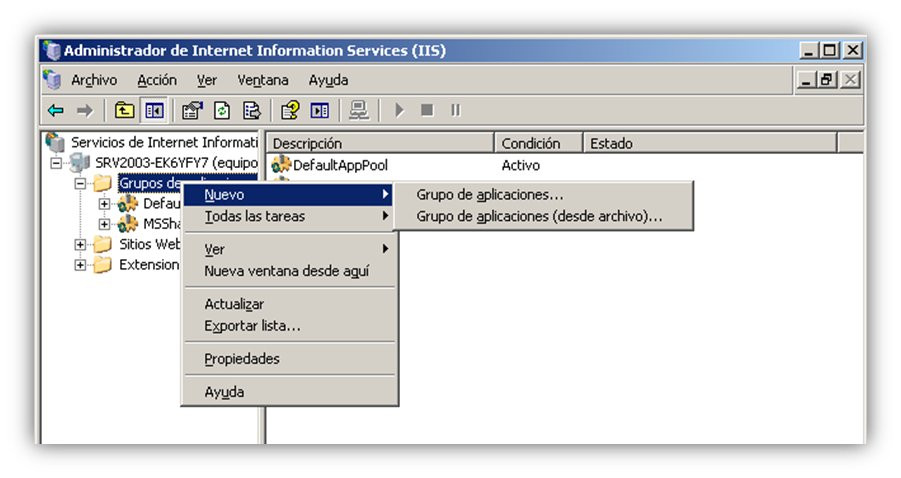Click the IIS icon in title bar
This screenshot has width=901, height=478.
pyautogui.click(x=52, y=51)
